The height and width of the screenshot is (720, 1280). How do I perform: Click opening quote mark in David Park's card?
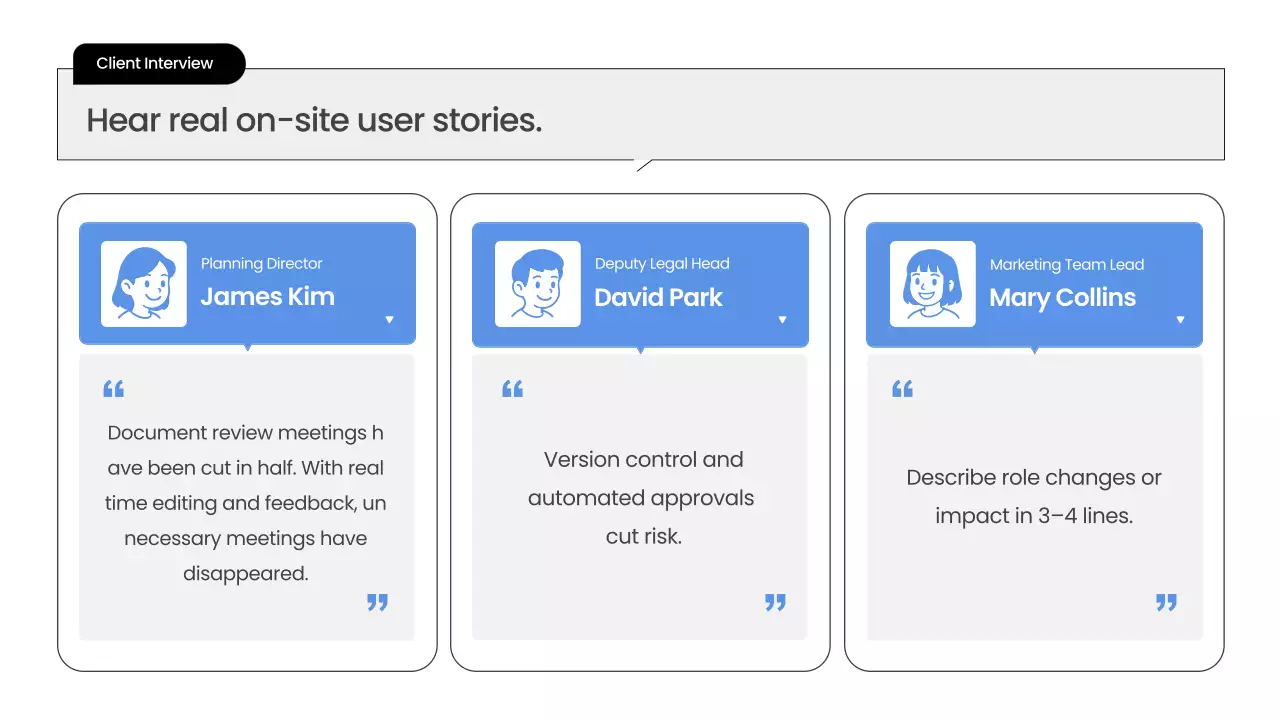point(512,389)
